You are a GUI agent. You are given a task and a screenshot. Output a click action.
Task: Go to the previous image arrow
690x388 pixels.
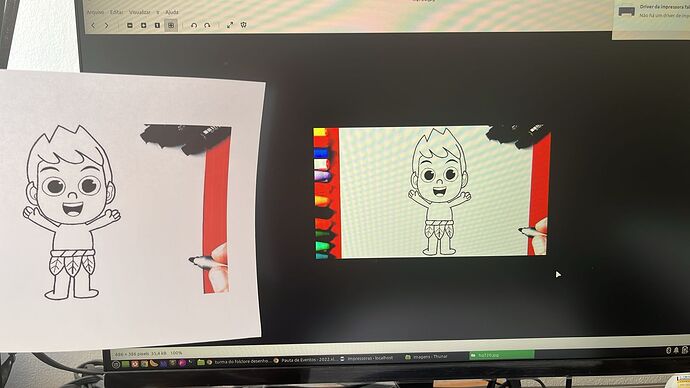[93, 26]
